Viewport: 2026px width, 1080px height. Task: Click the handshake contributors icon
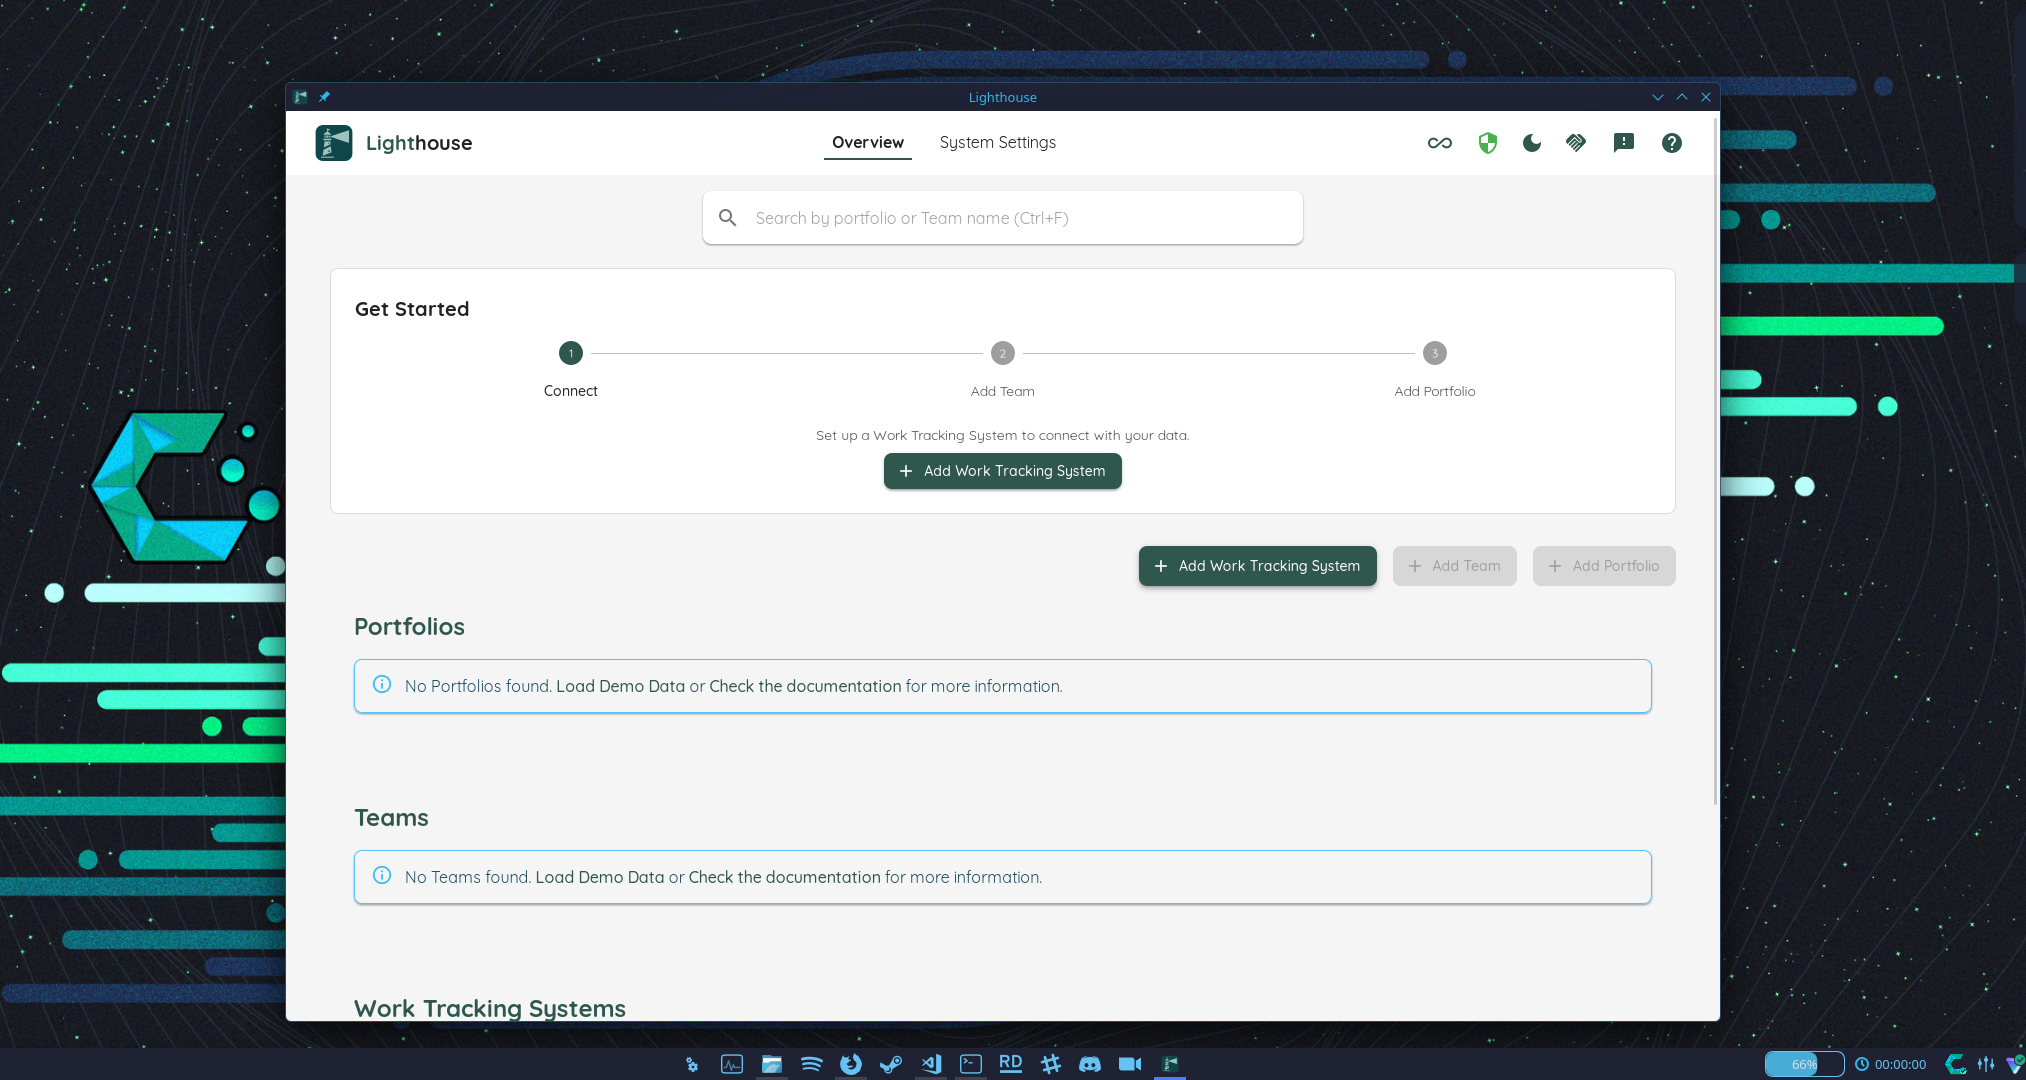pyautogui.click(x=1575, y=143)
